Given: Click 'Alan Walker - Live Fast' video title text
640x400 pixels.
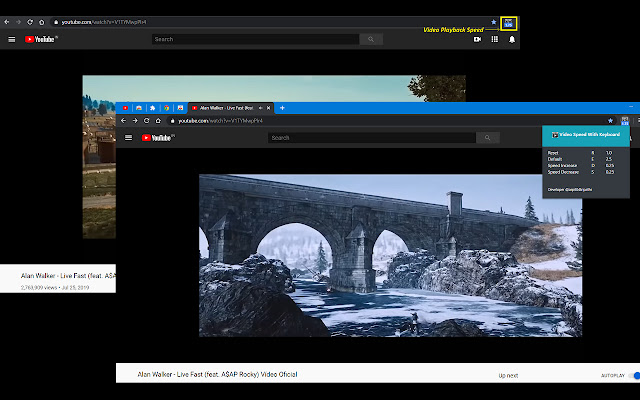Looking at the screenshot, I should (x=217, y=374).
